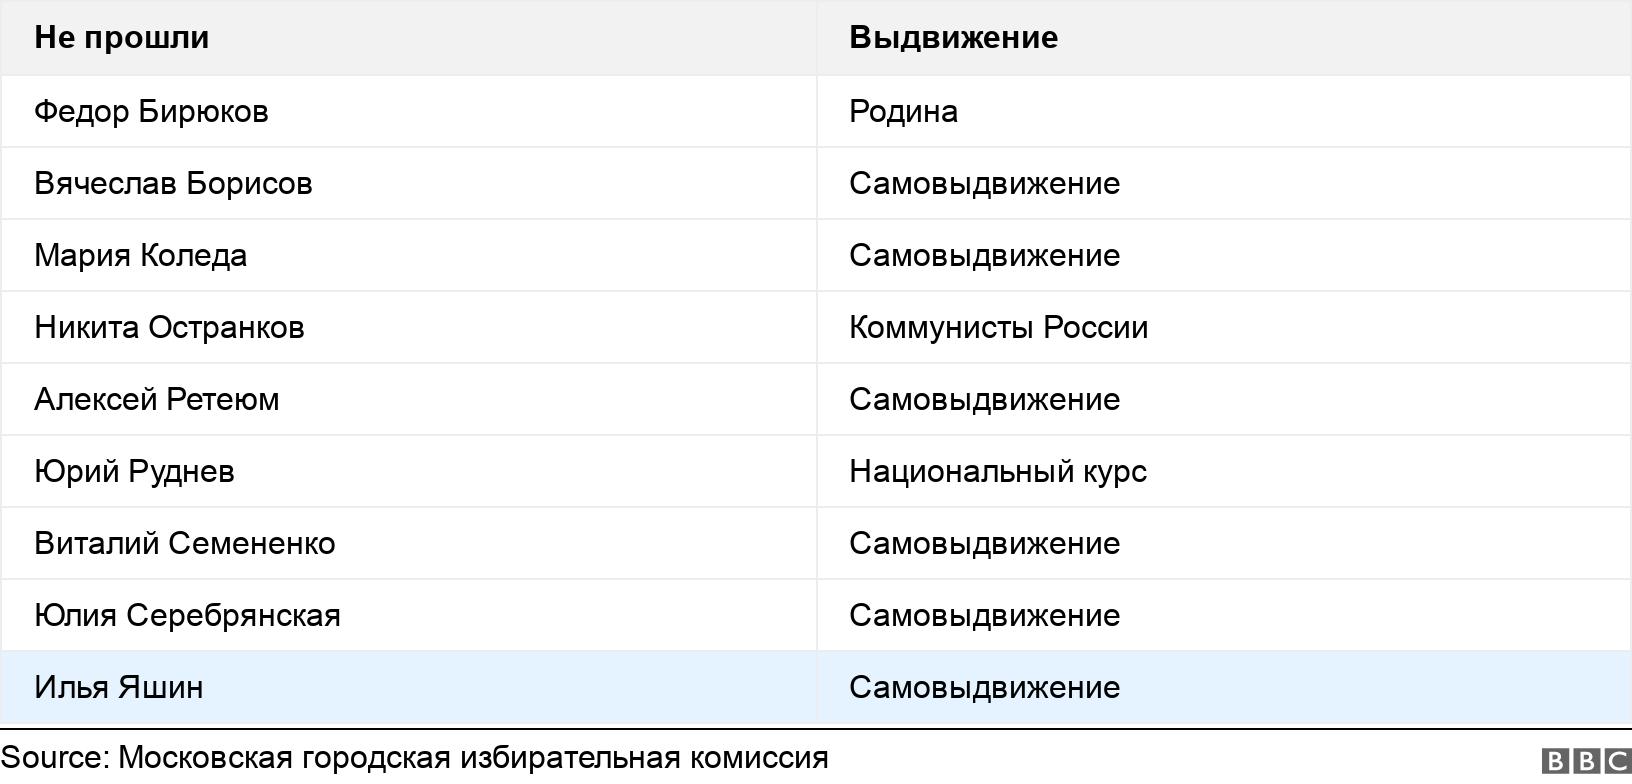The image size is (1632, 784).
Task: Click the Source text about Московская избирательная комиссия
Action: pos(415,758)
